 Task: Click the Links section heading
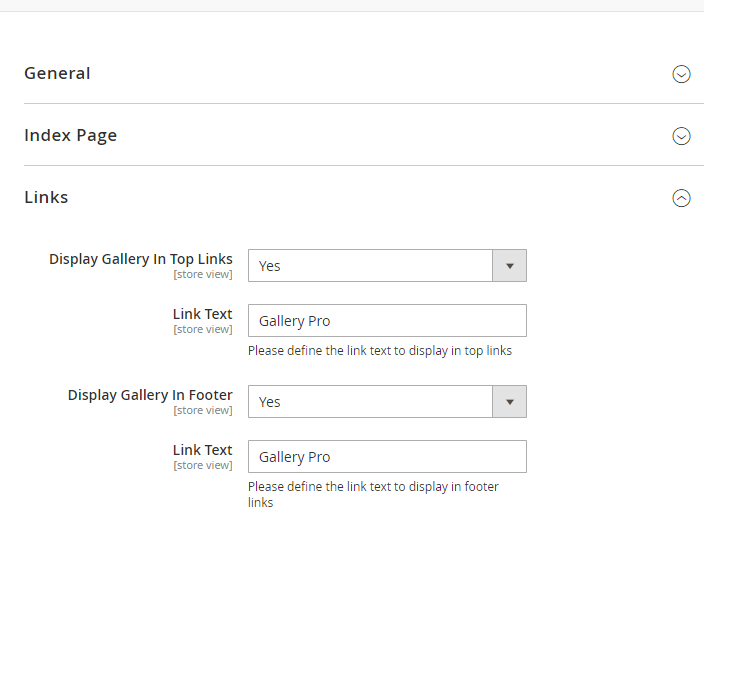pyautogui.click(x=46, y=197)
